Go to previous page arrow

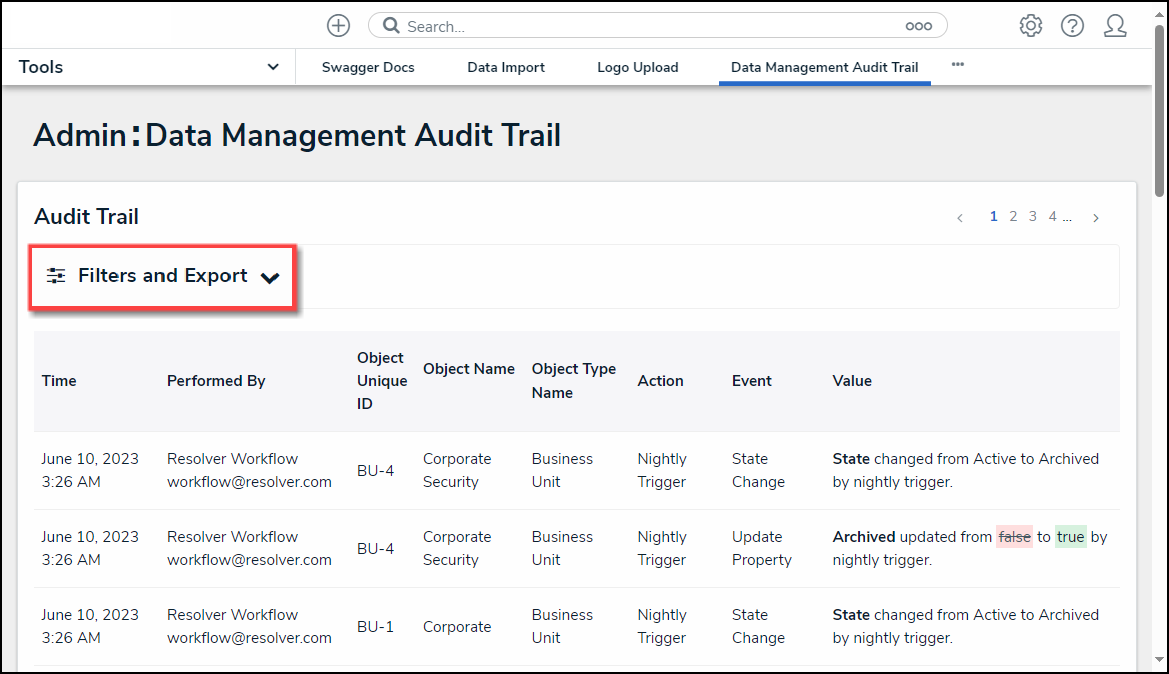[960, 218]
